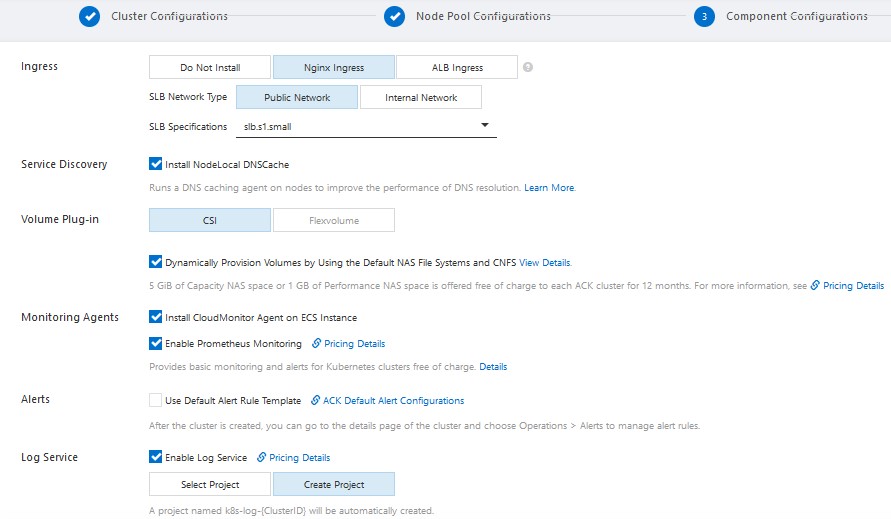Toggle Install CloudMonitor Agent on ECS Instance
Image resolution: width=891 pixels, height=519 pixels.
155,318
